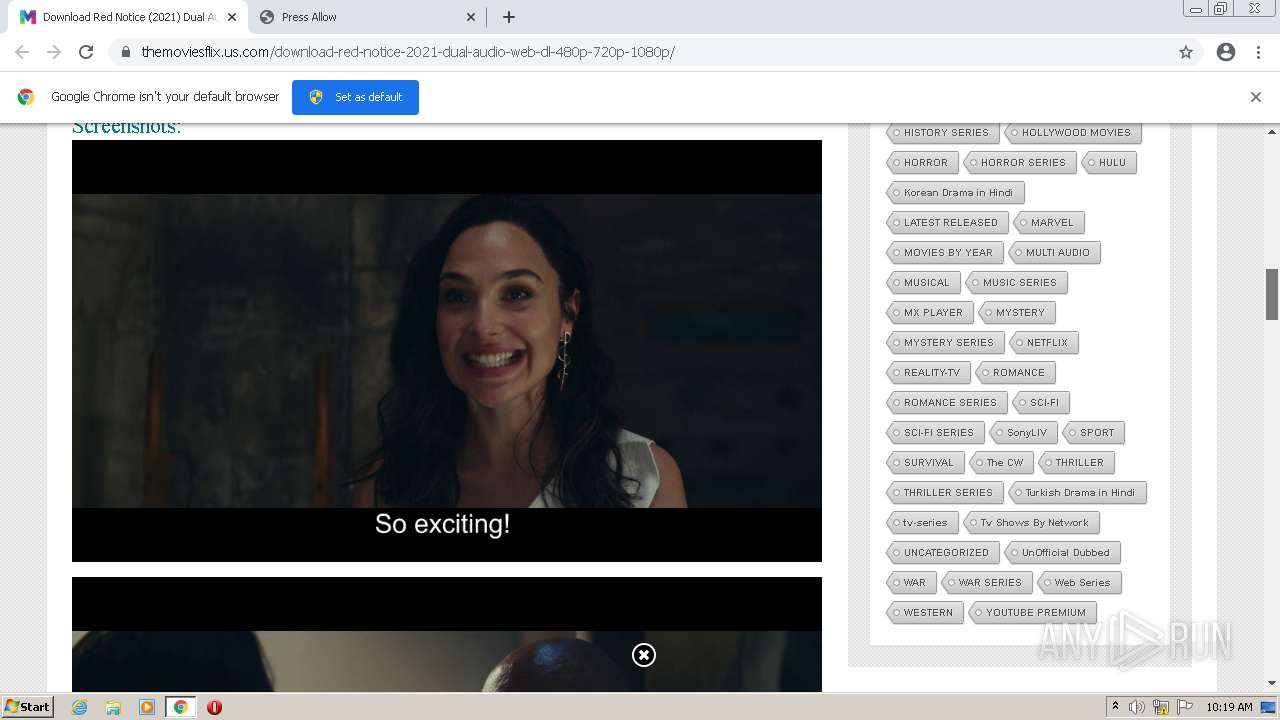Open Turkish Drama in Hindi tag
The height and width of the screenshot is (720, 1280).
(x=1076, y=492)
